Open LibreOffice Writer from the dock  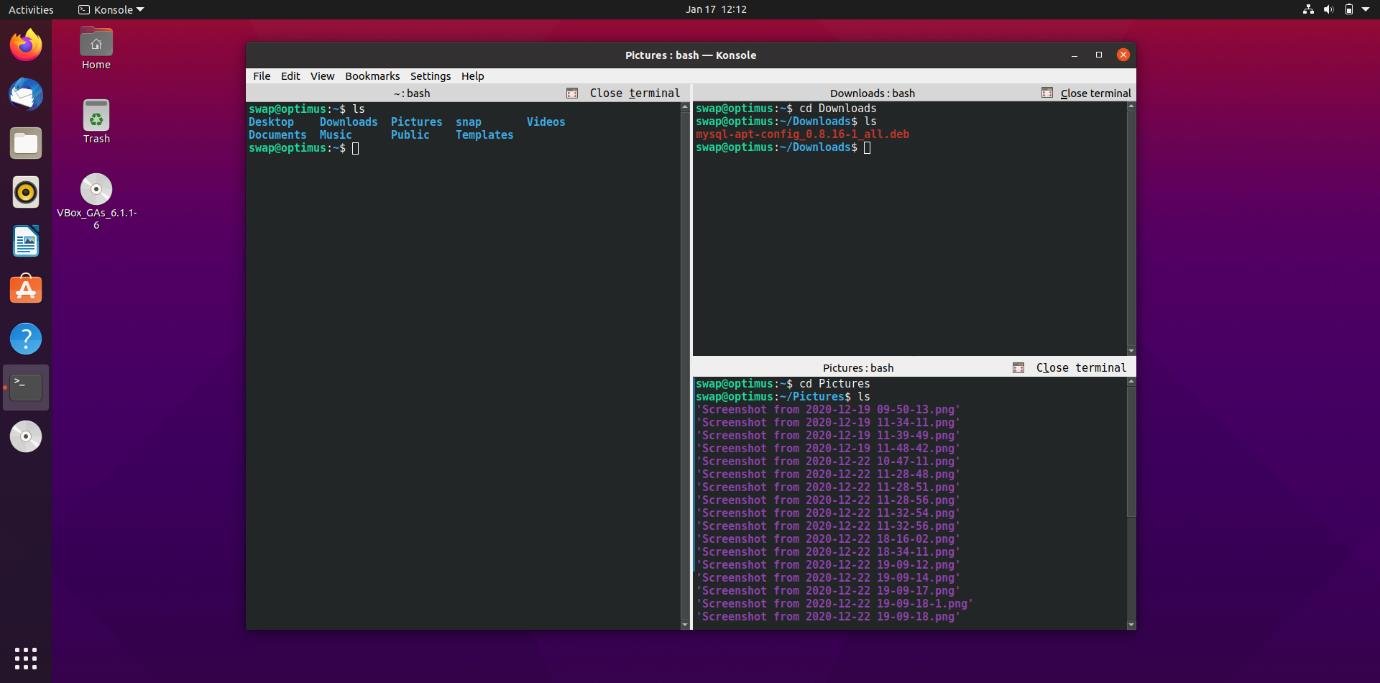26,241
